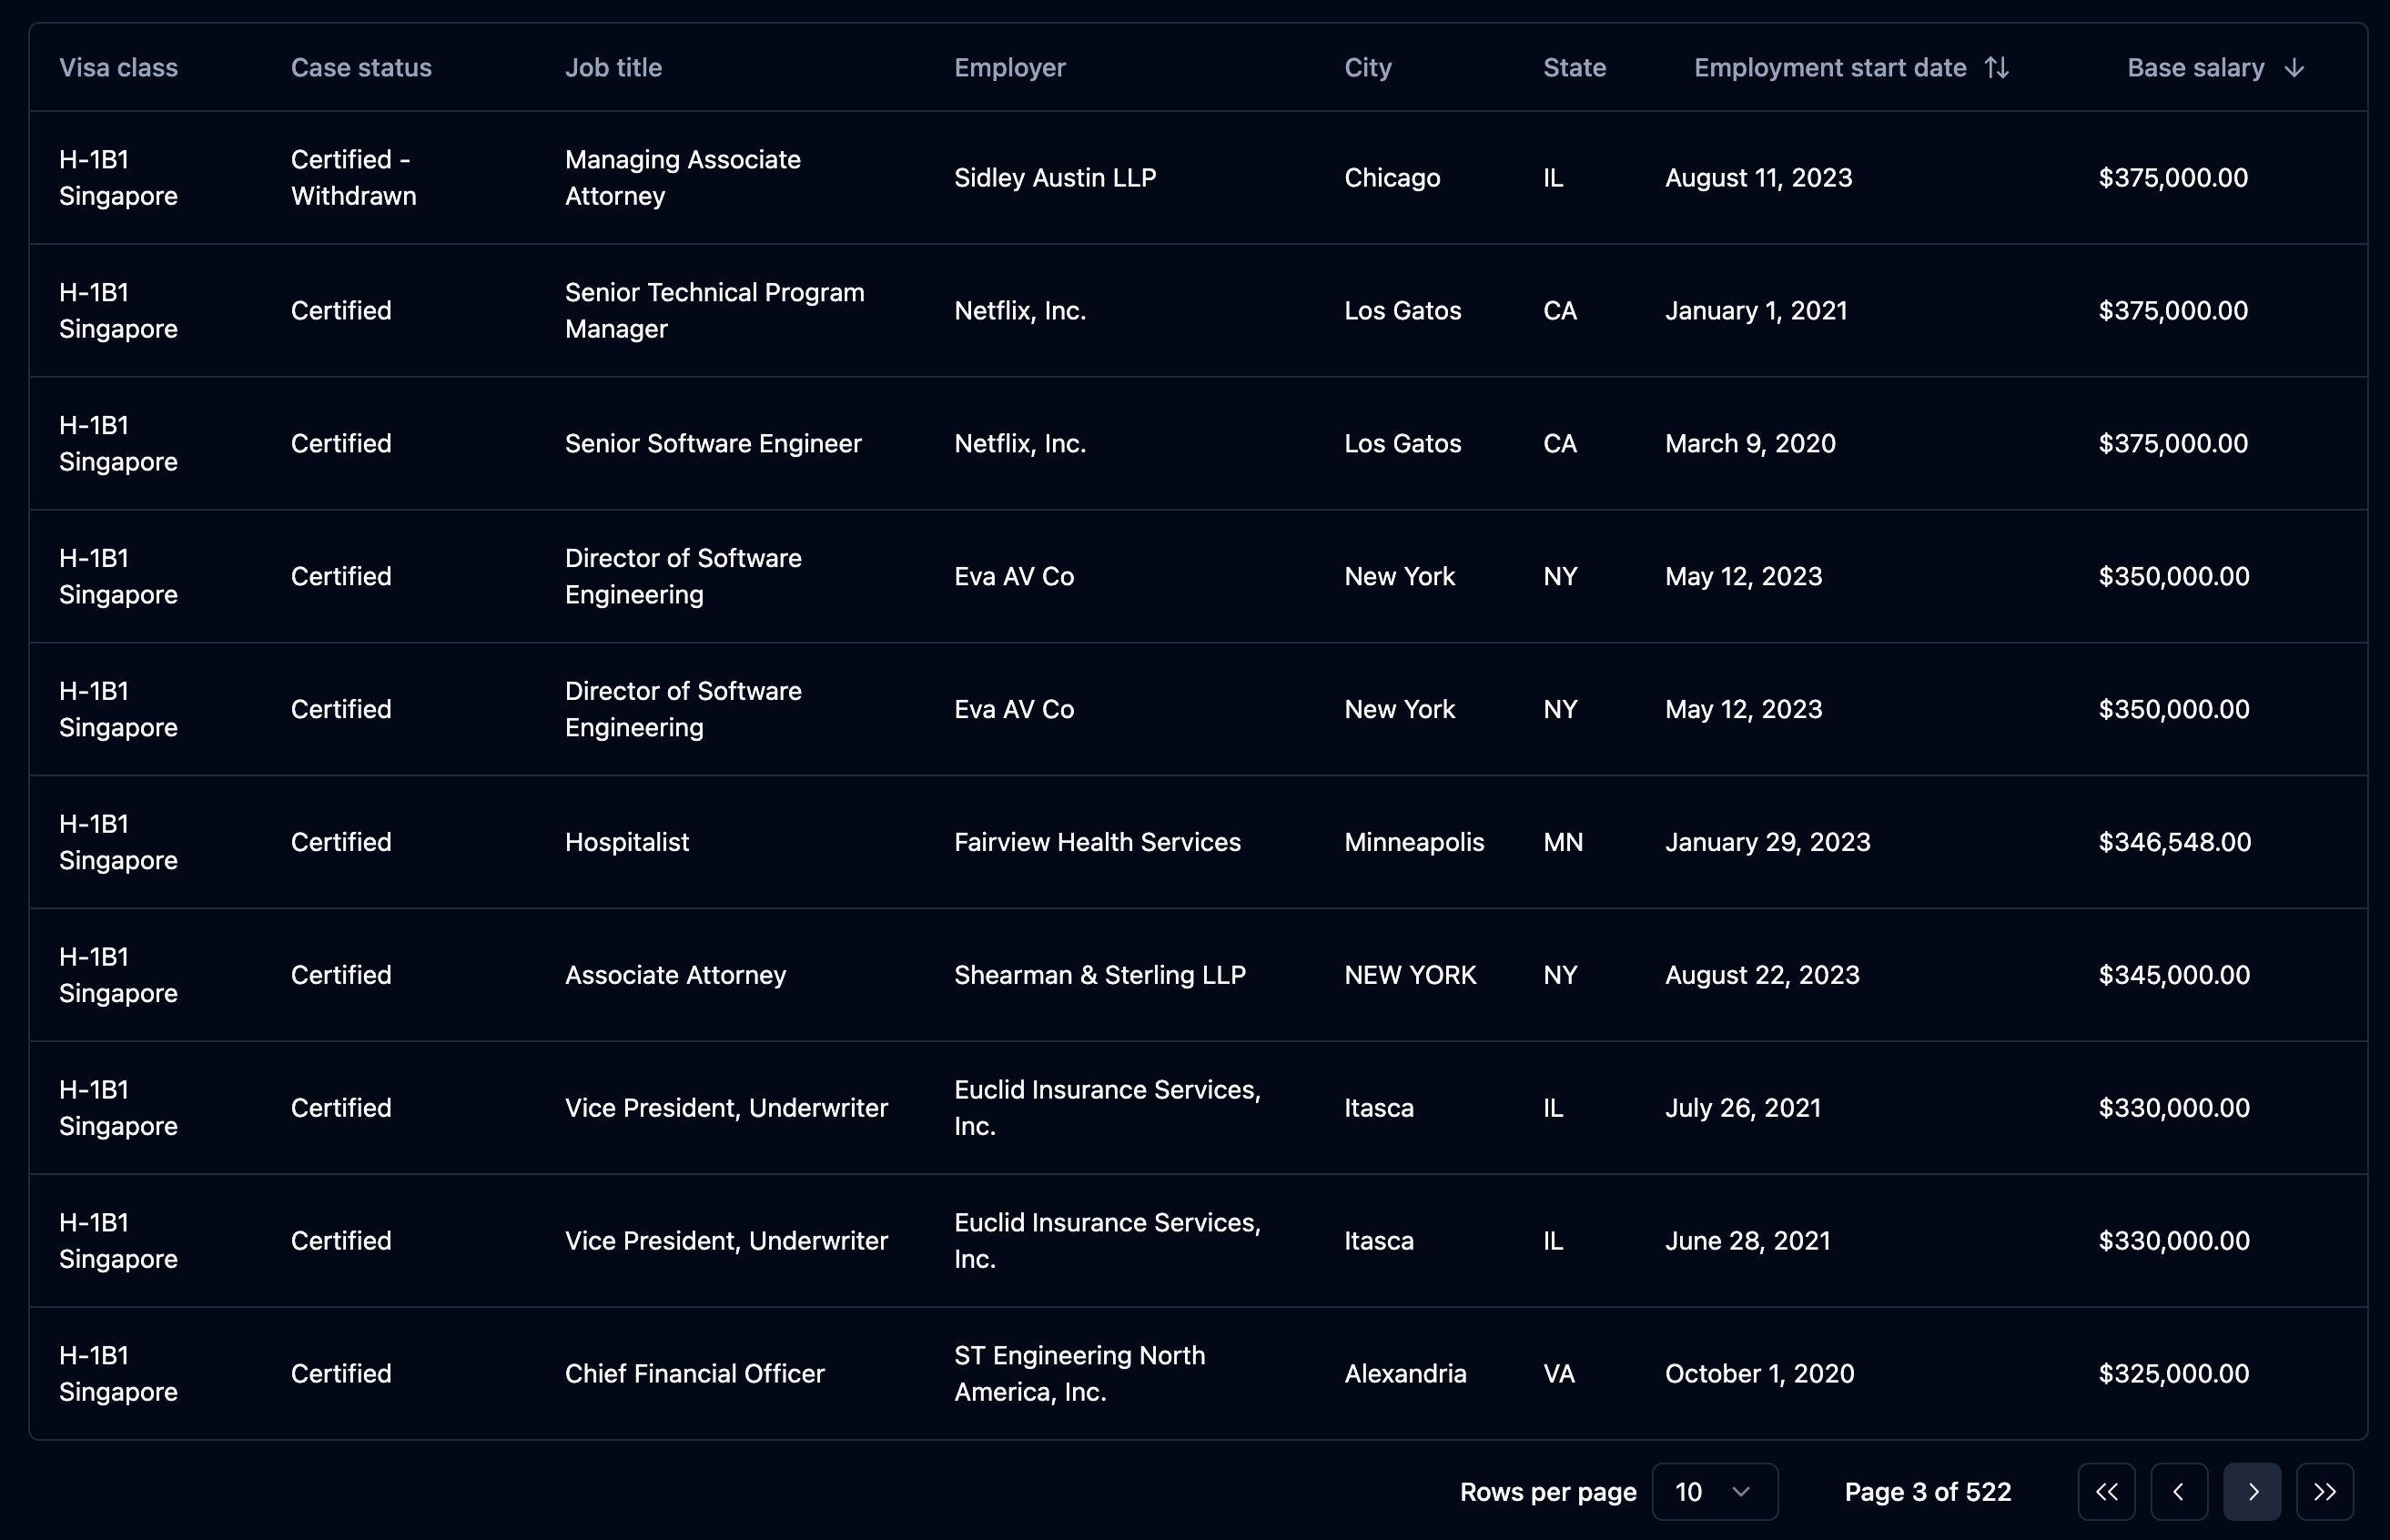2390x1540 pixels.
Task: Click August 11, 2023 date cell
Action: pyautogui.click(x=1758, y=177)
